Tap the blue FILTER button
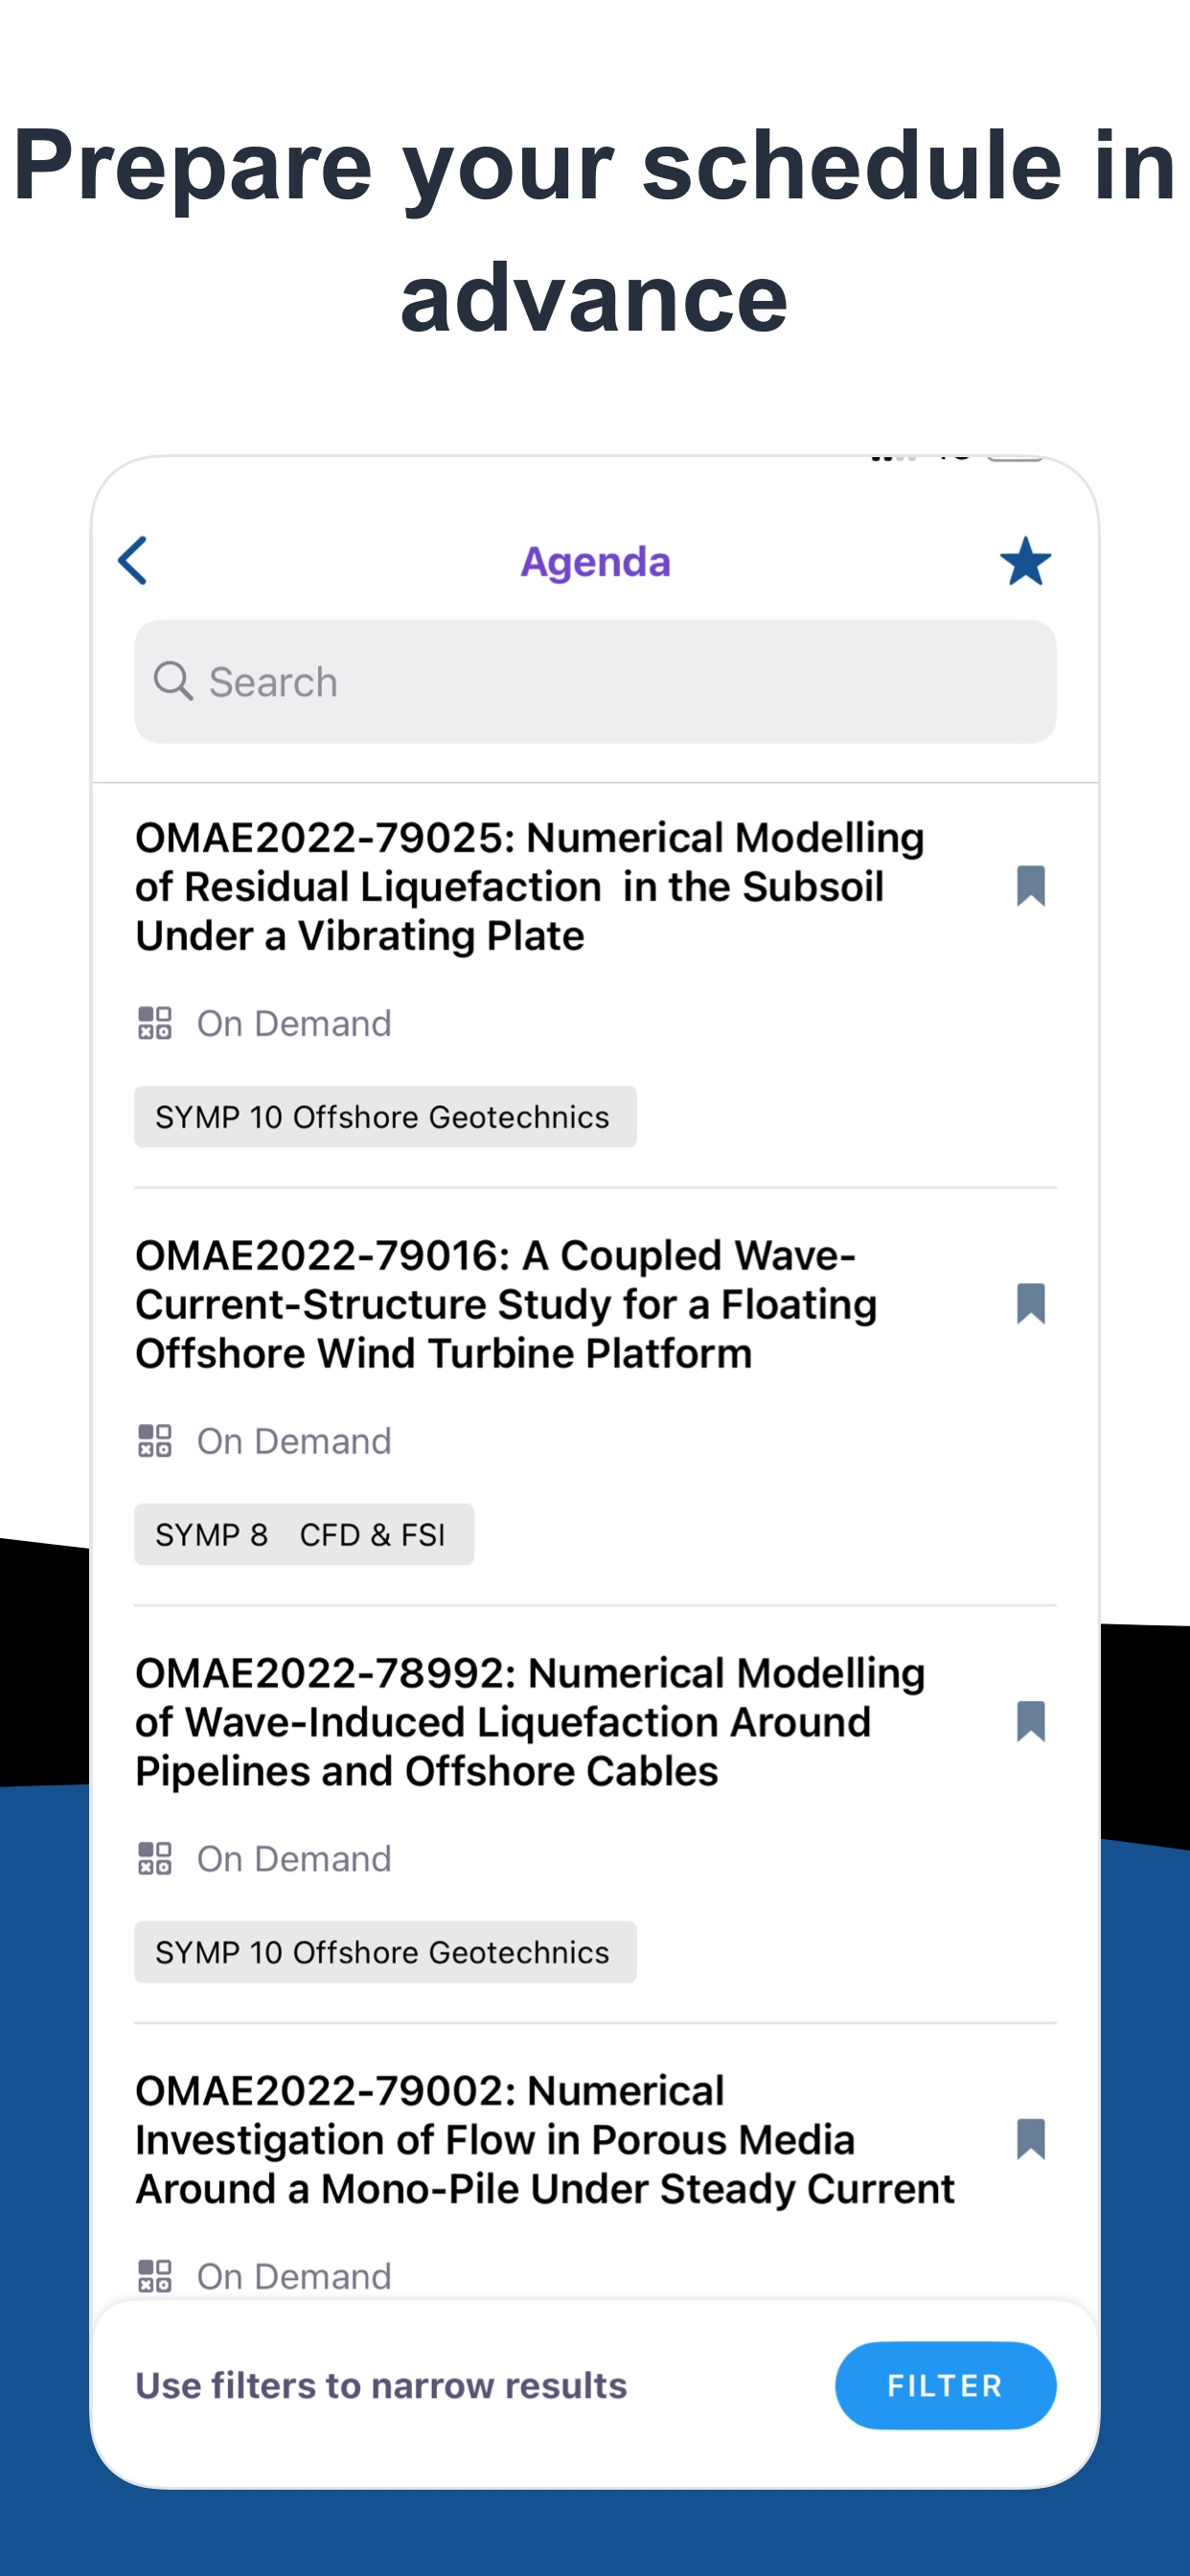Image resolution: width=1190 pixels, height=2576 pixels. pos(945,2385)
